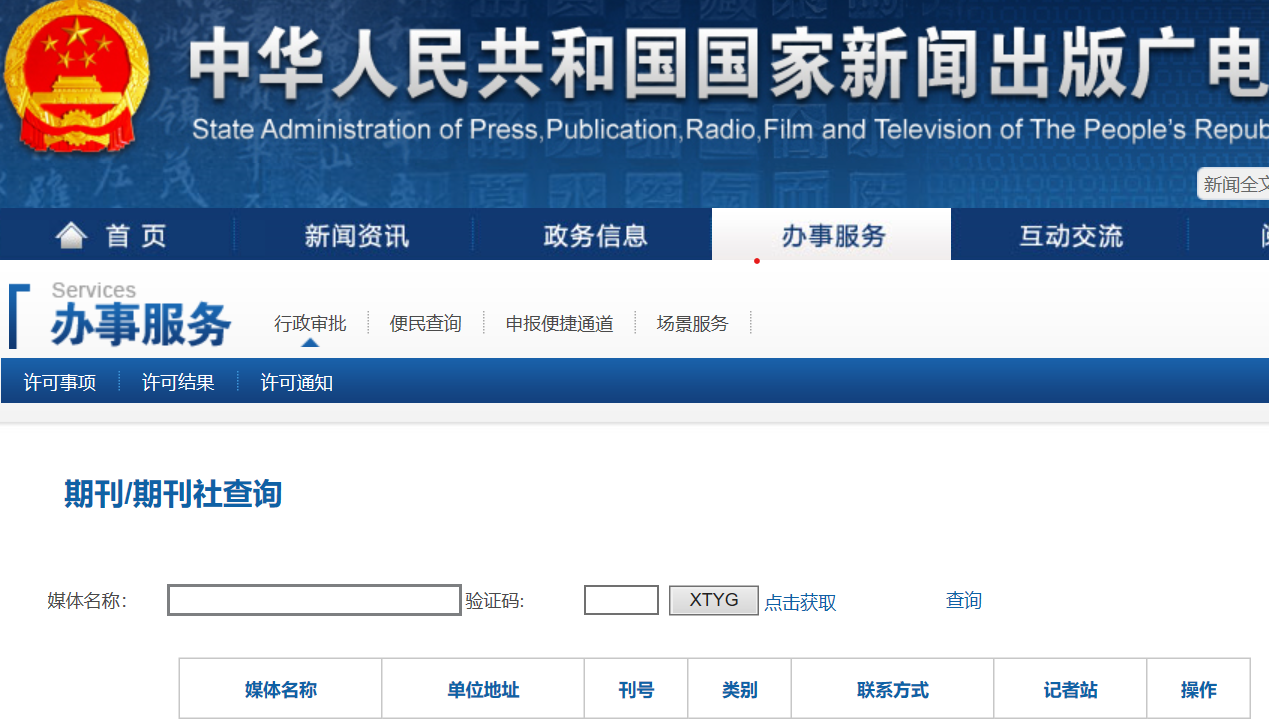Go to the 政务信息 section
This screenshot has height=726, width=1269.
coord(593,234)
